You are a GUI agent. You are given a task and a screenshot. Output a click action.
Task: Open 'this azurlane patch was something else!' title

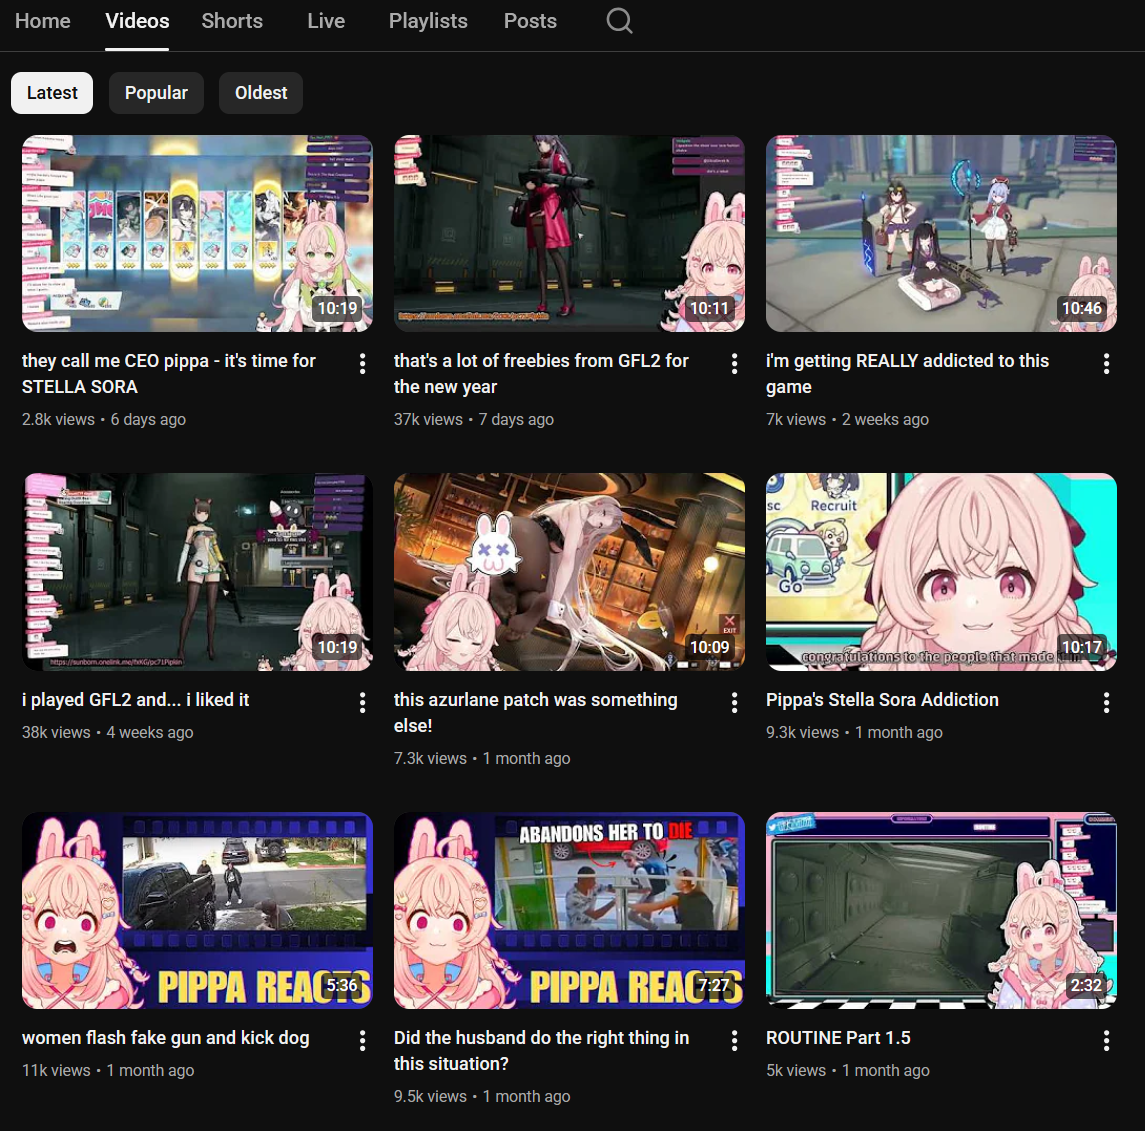(x=536, y=713)
